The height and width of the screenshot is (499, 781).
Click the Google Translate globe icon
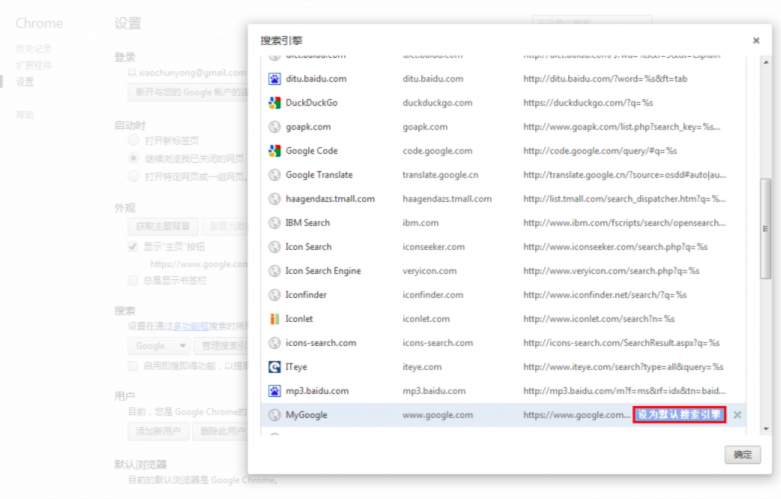point(274,175)
